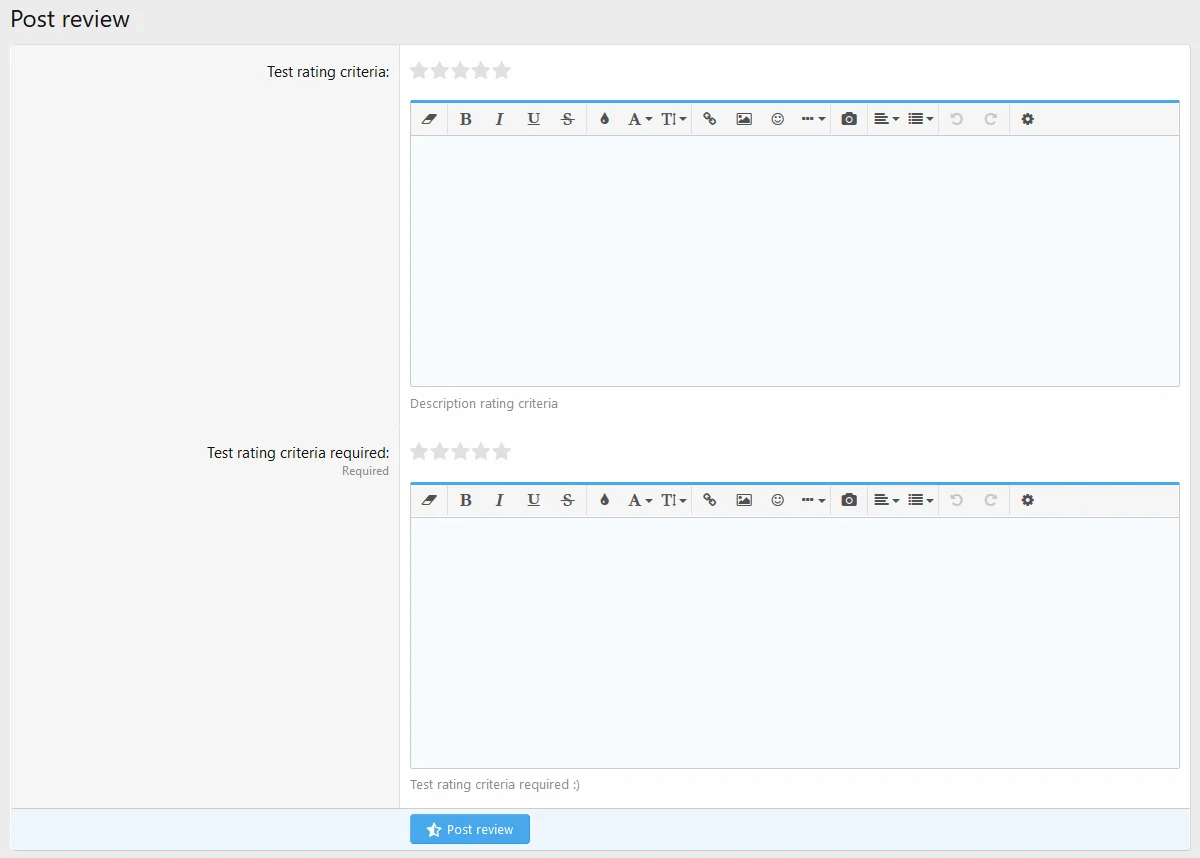The image size is (1200, 858).
Task: Insert link using the top editor toolbar
Action: point(710,119)
